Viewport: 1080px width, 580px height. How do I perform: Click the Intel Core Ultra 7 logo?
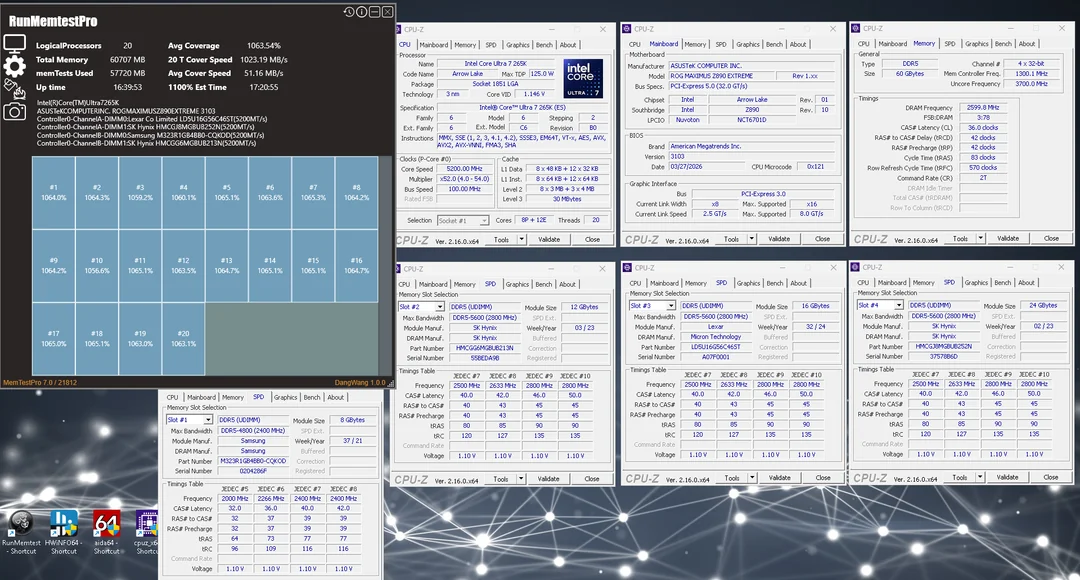[582, 78]
